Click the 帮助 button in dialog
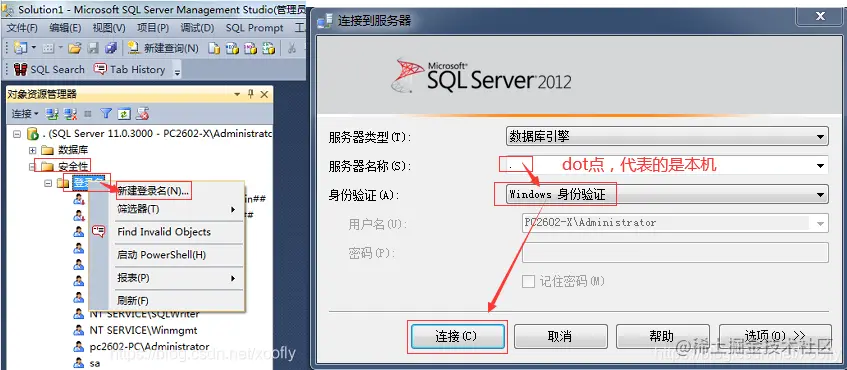 662,337
